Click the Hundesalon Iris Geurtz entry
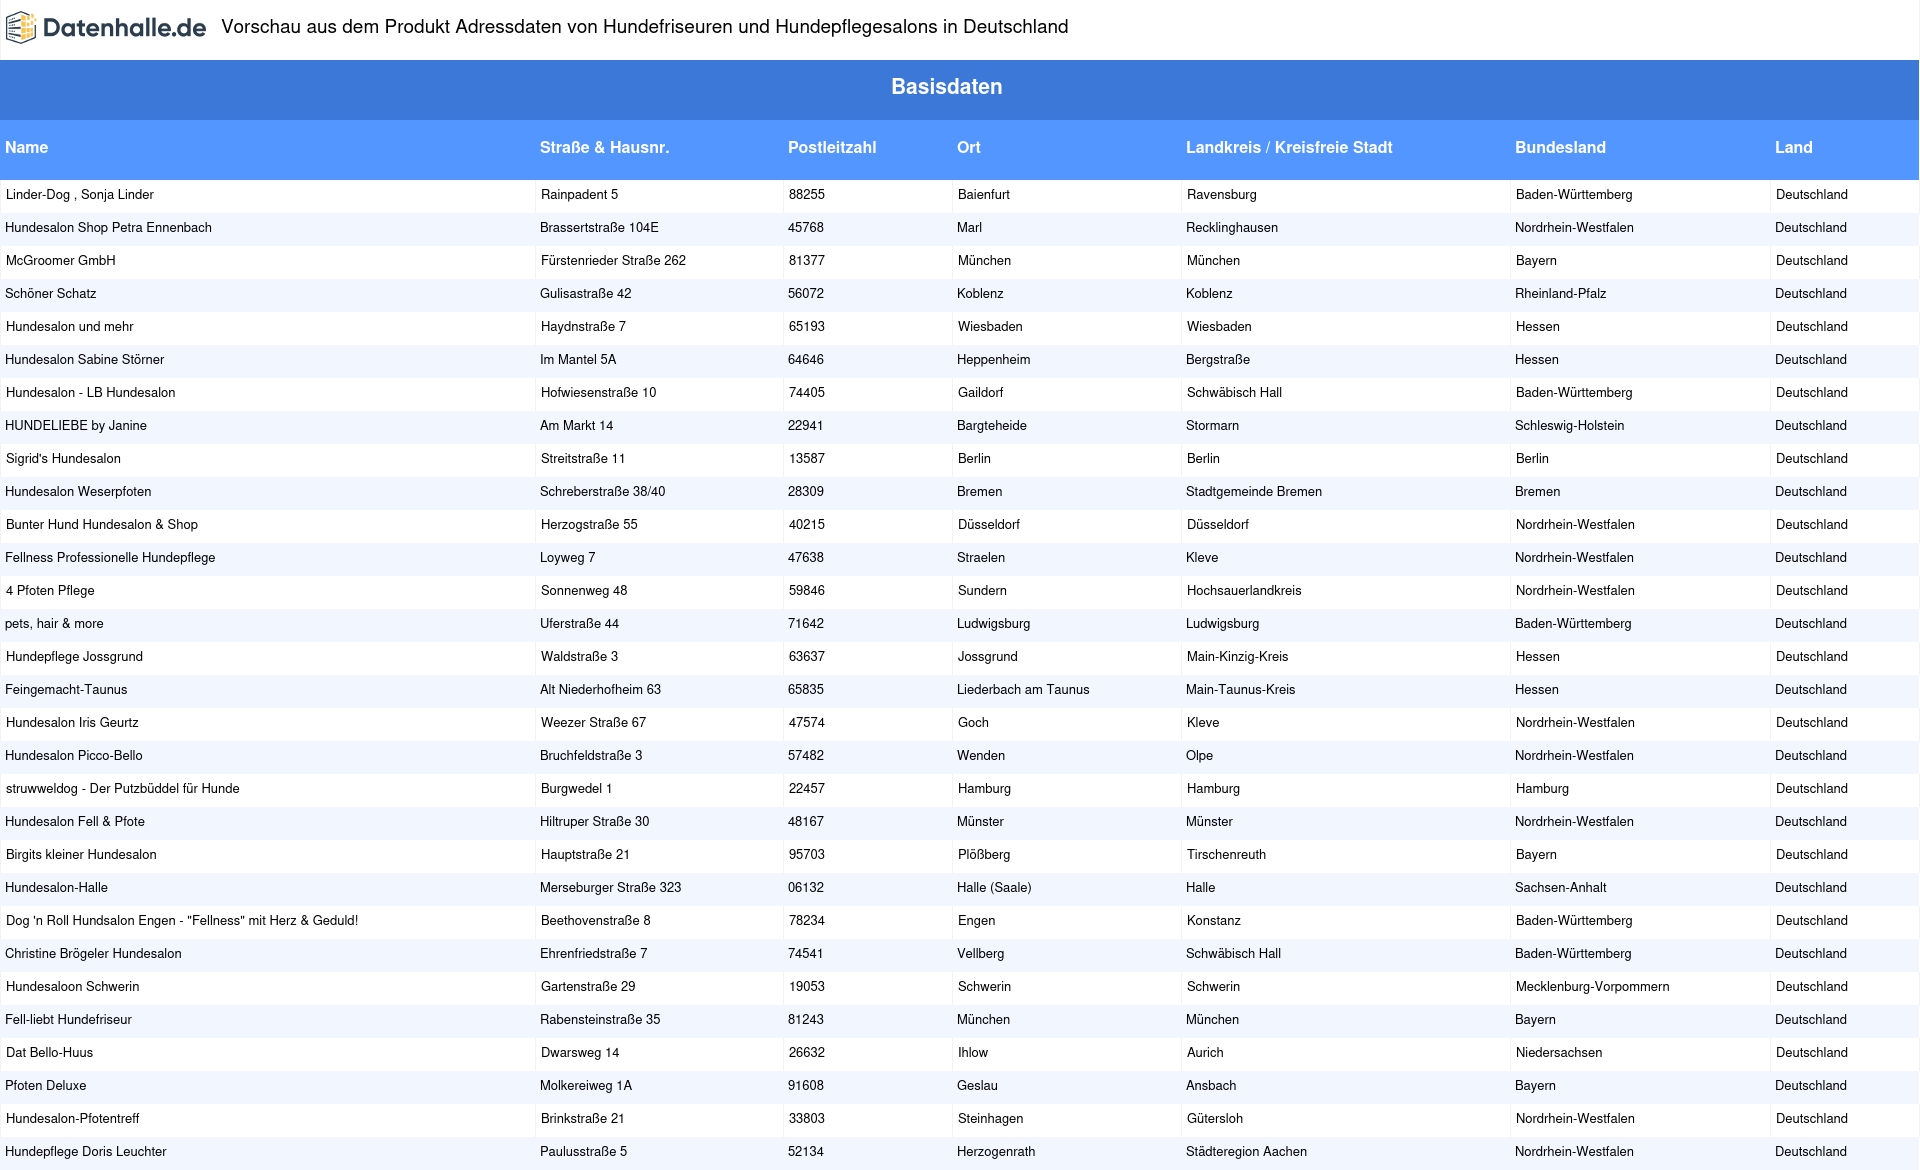 tap(72, 722)
